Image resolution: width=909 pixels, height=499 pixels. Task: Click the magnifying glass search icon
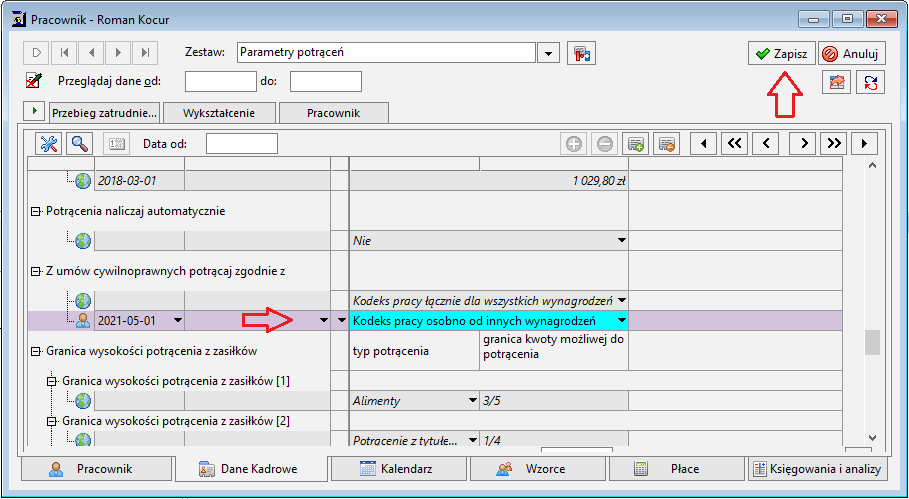[80, 144]
